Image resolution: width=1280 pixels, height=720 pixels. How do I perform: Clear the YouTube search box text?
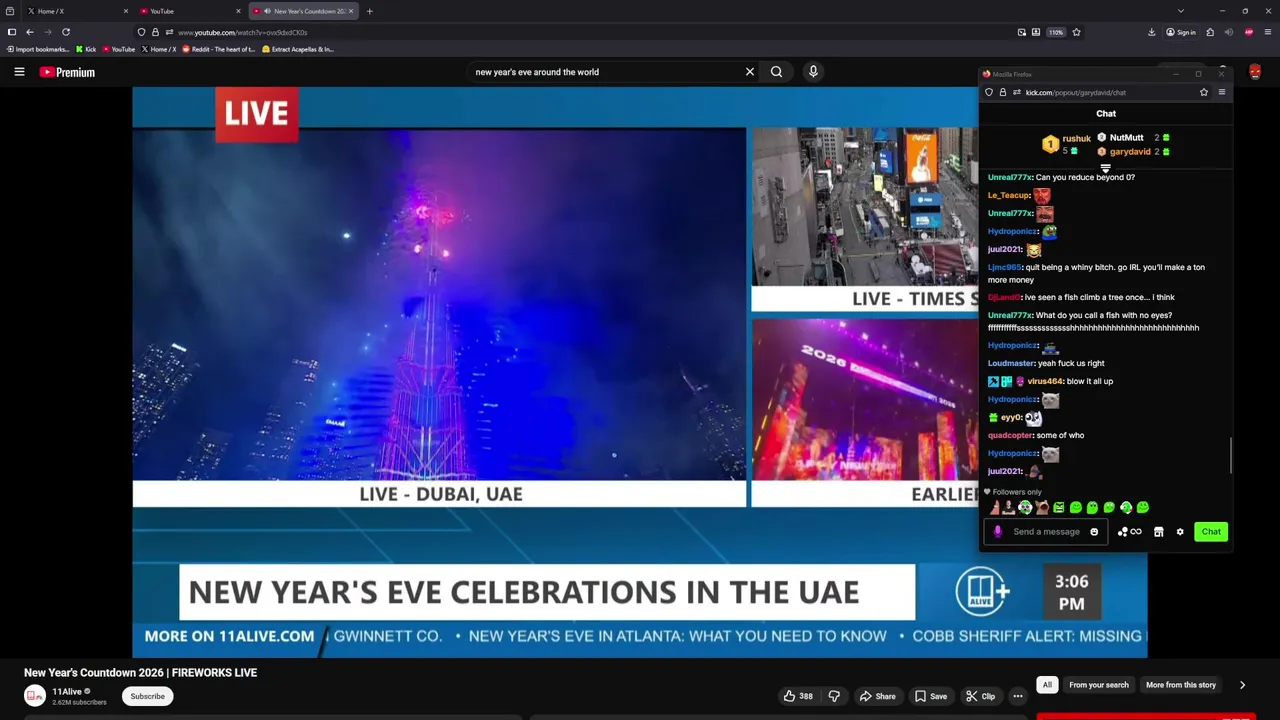[x=749, y=72]
